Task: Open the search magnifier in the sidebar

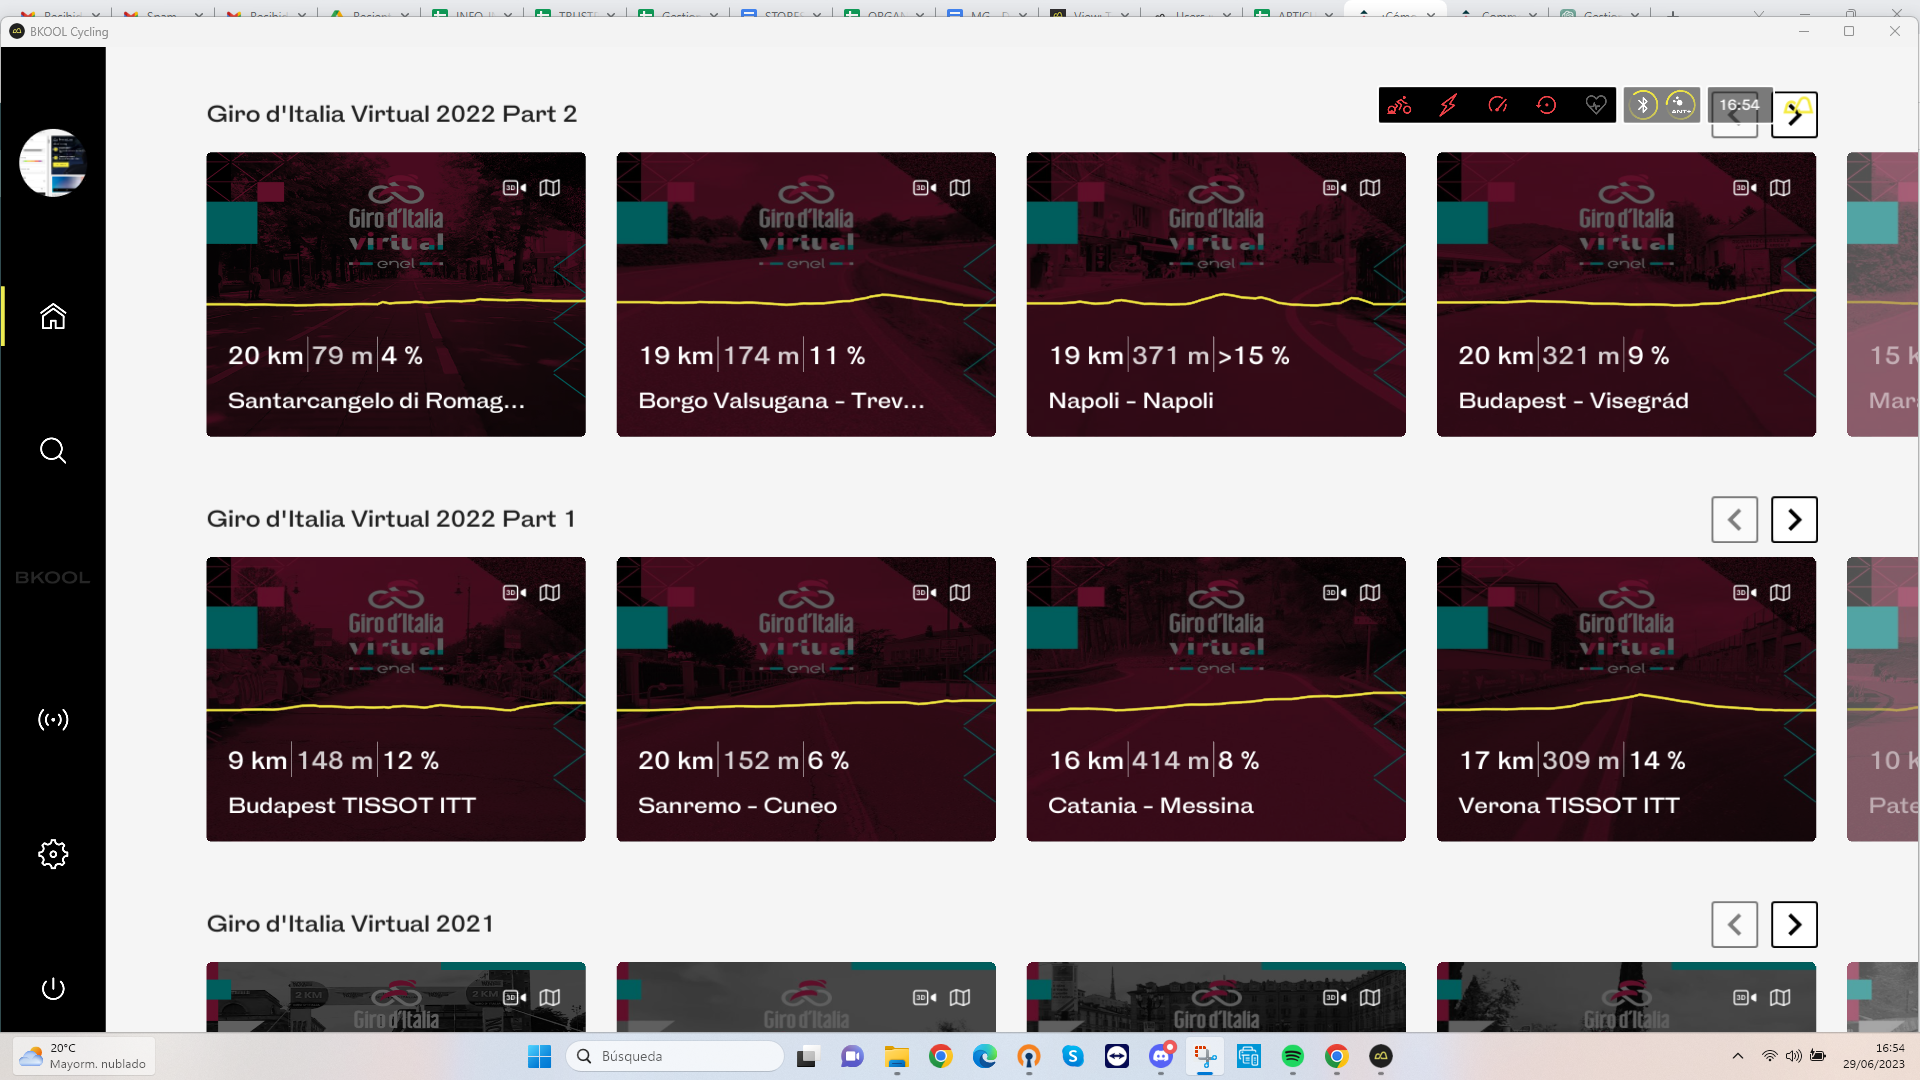Action: [53, 451]
